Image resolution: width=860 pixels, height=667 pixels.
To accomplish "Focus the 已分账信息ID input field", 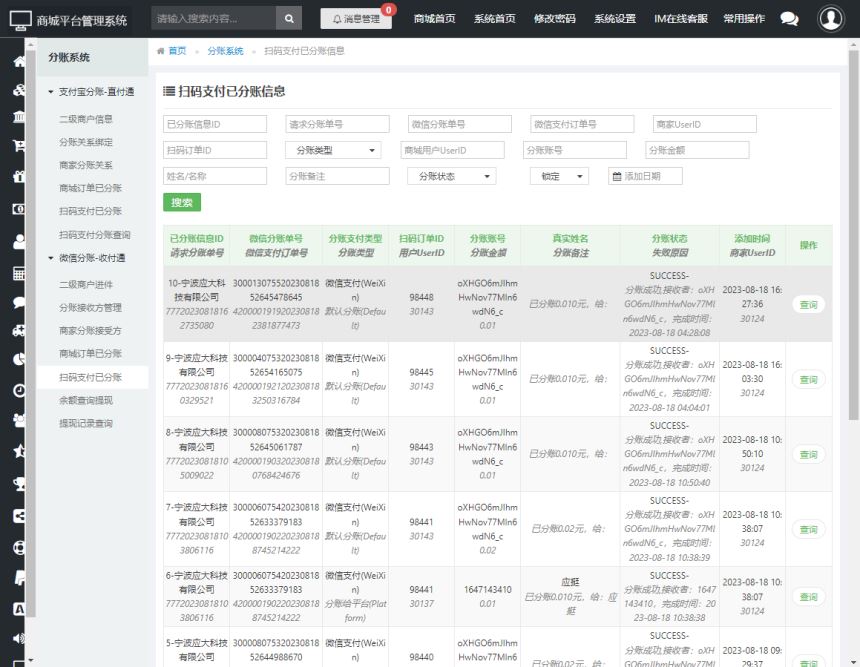I will (215, 124).
